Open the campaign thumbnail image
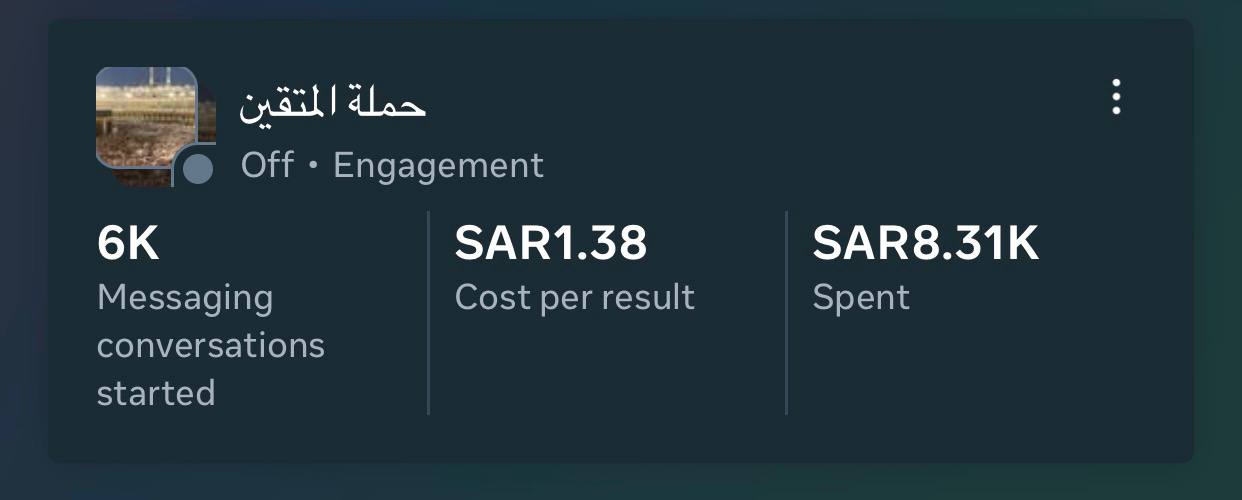 point(147,120)
